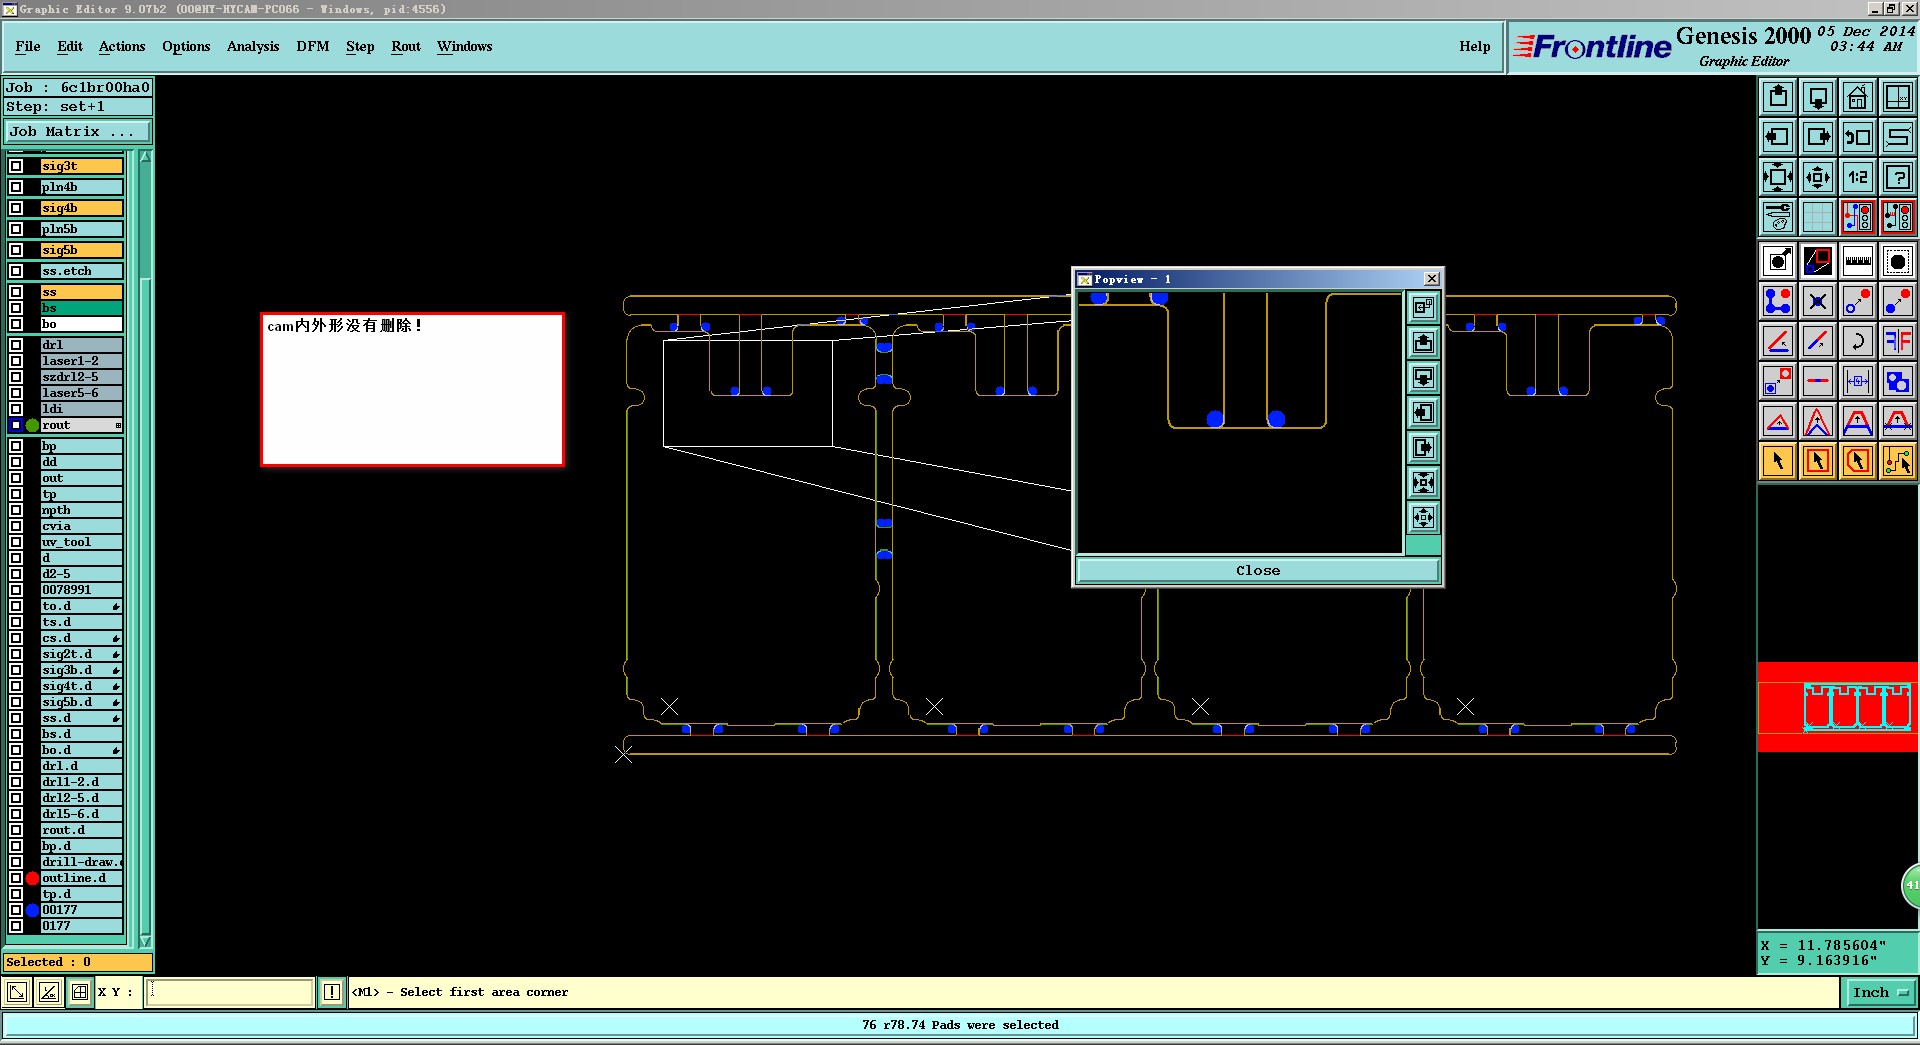The height and width of the screenshot is (1045, 1920).
Task: Open the Edit menu
Action: (x=70, y=46)
